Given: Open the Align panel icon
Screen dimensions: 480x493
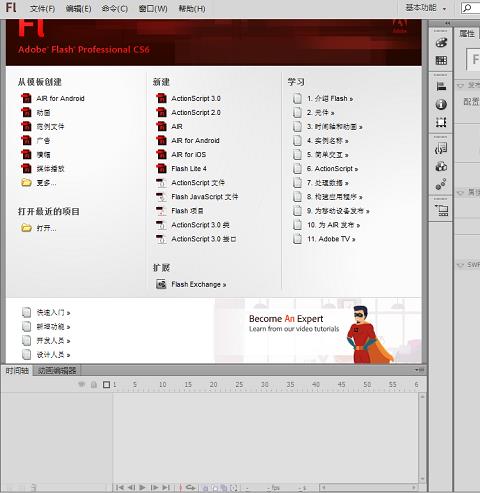Looking at the screenshot, I should coord(441,86).
